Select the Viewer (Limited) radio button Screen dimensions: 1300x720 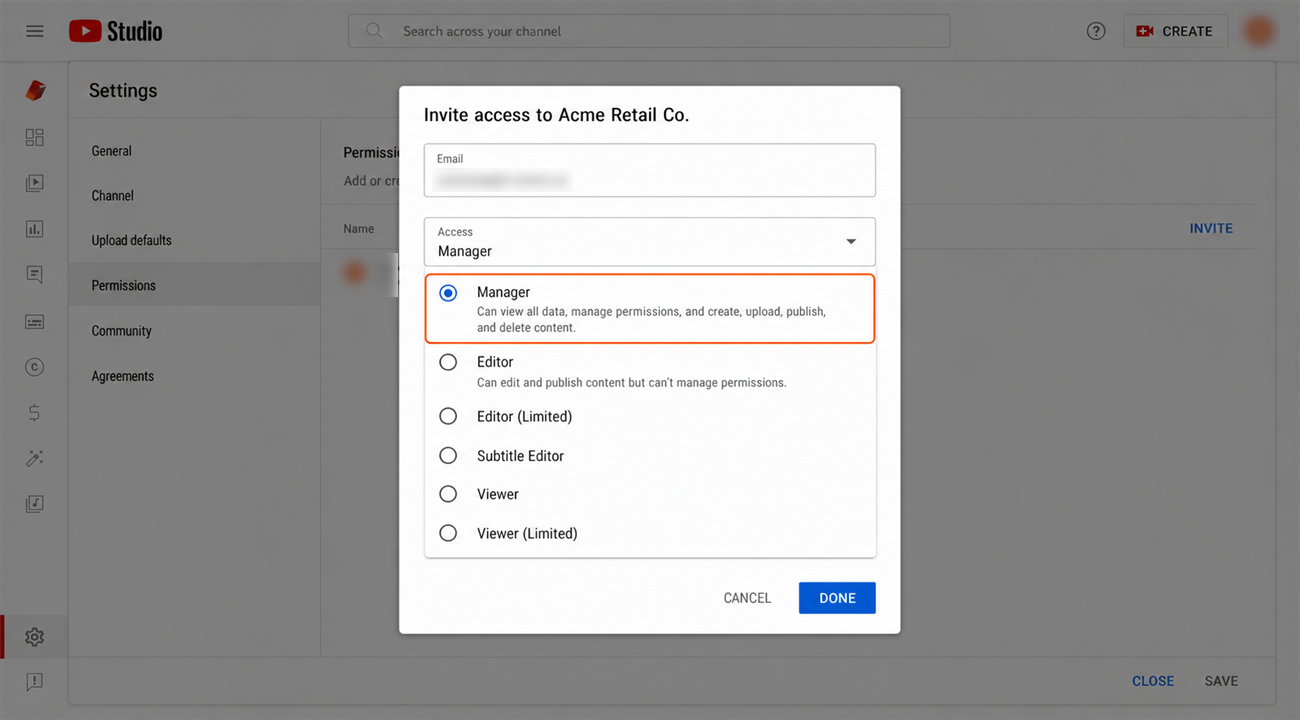pos(448,533)
